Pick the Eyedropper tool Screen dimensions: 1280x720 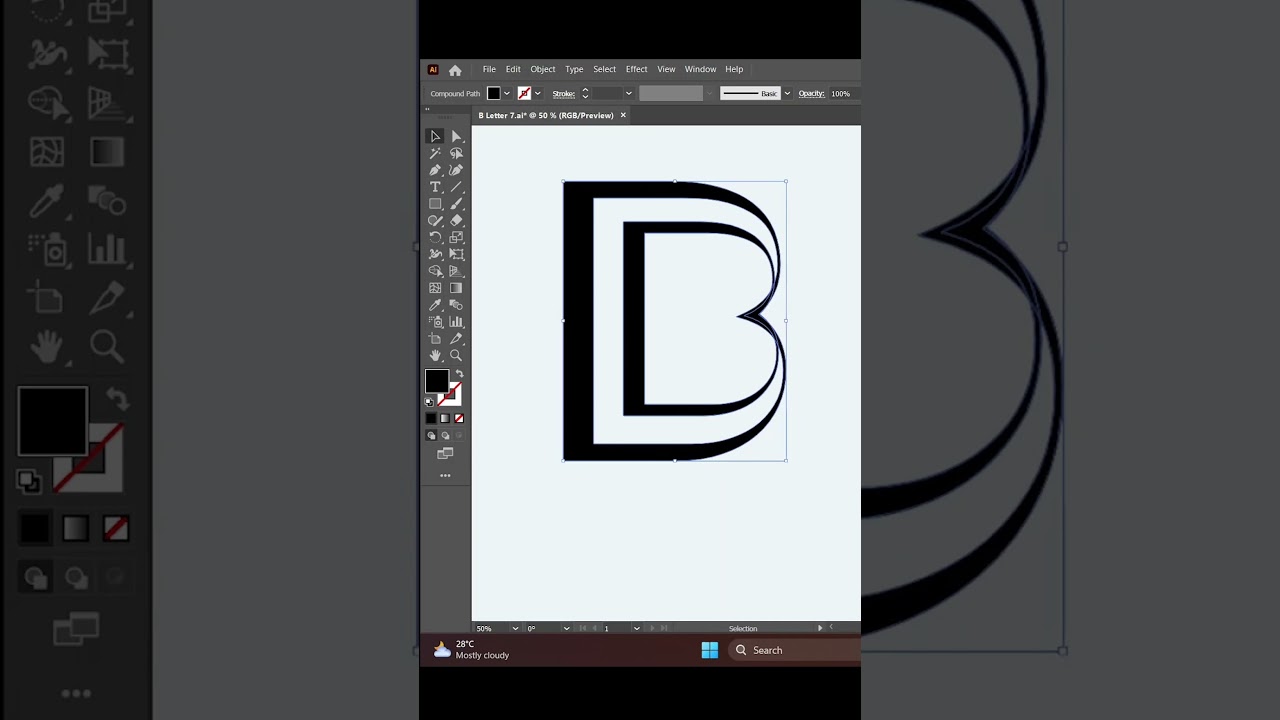[435, 305]
